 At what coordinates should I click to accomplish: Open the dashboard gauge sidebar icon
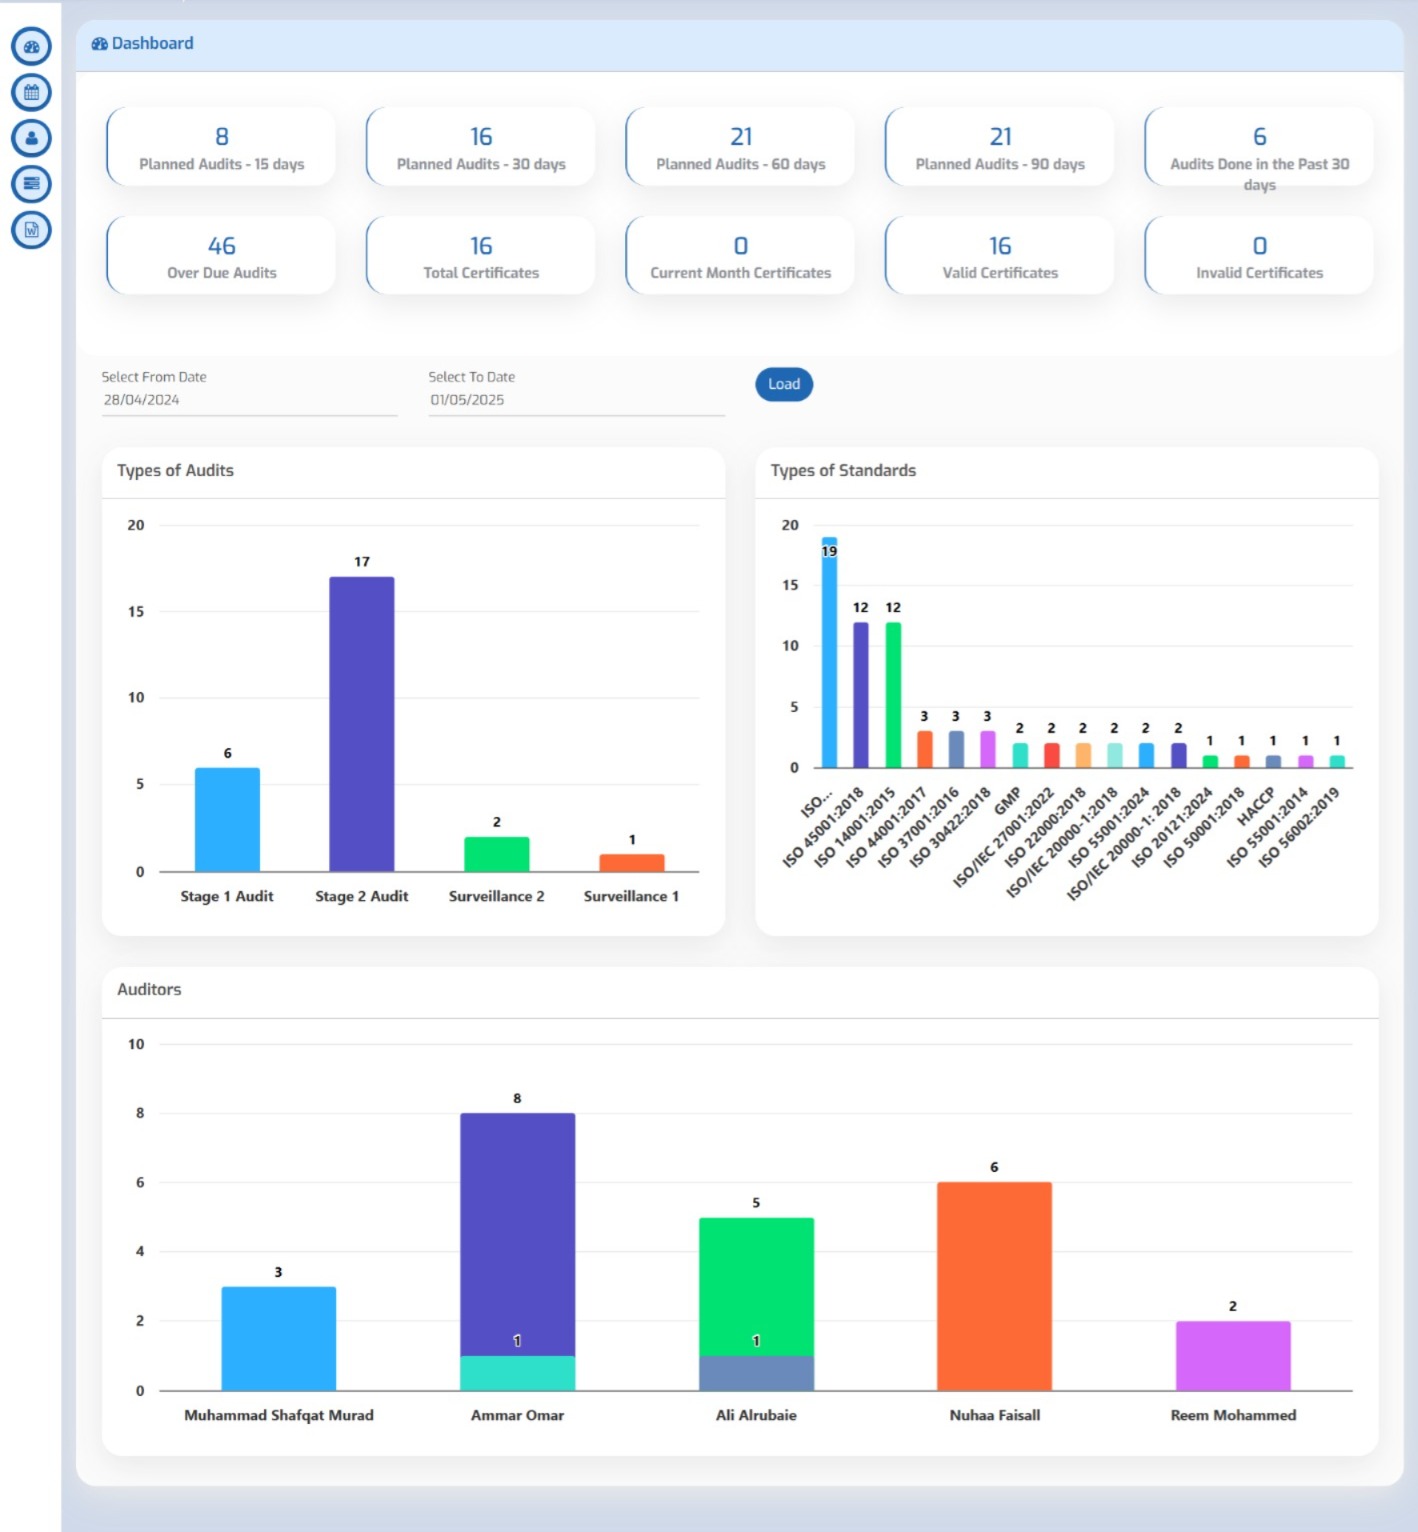31,47
